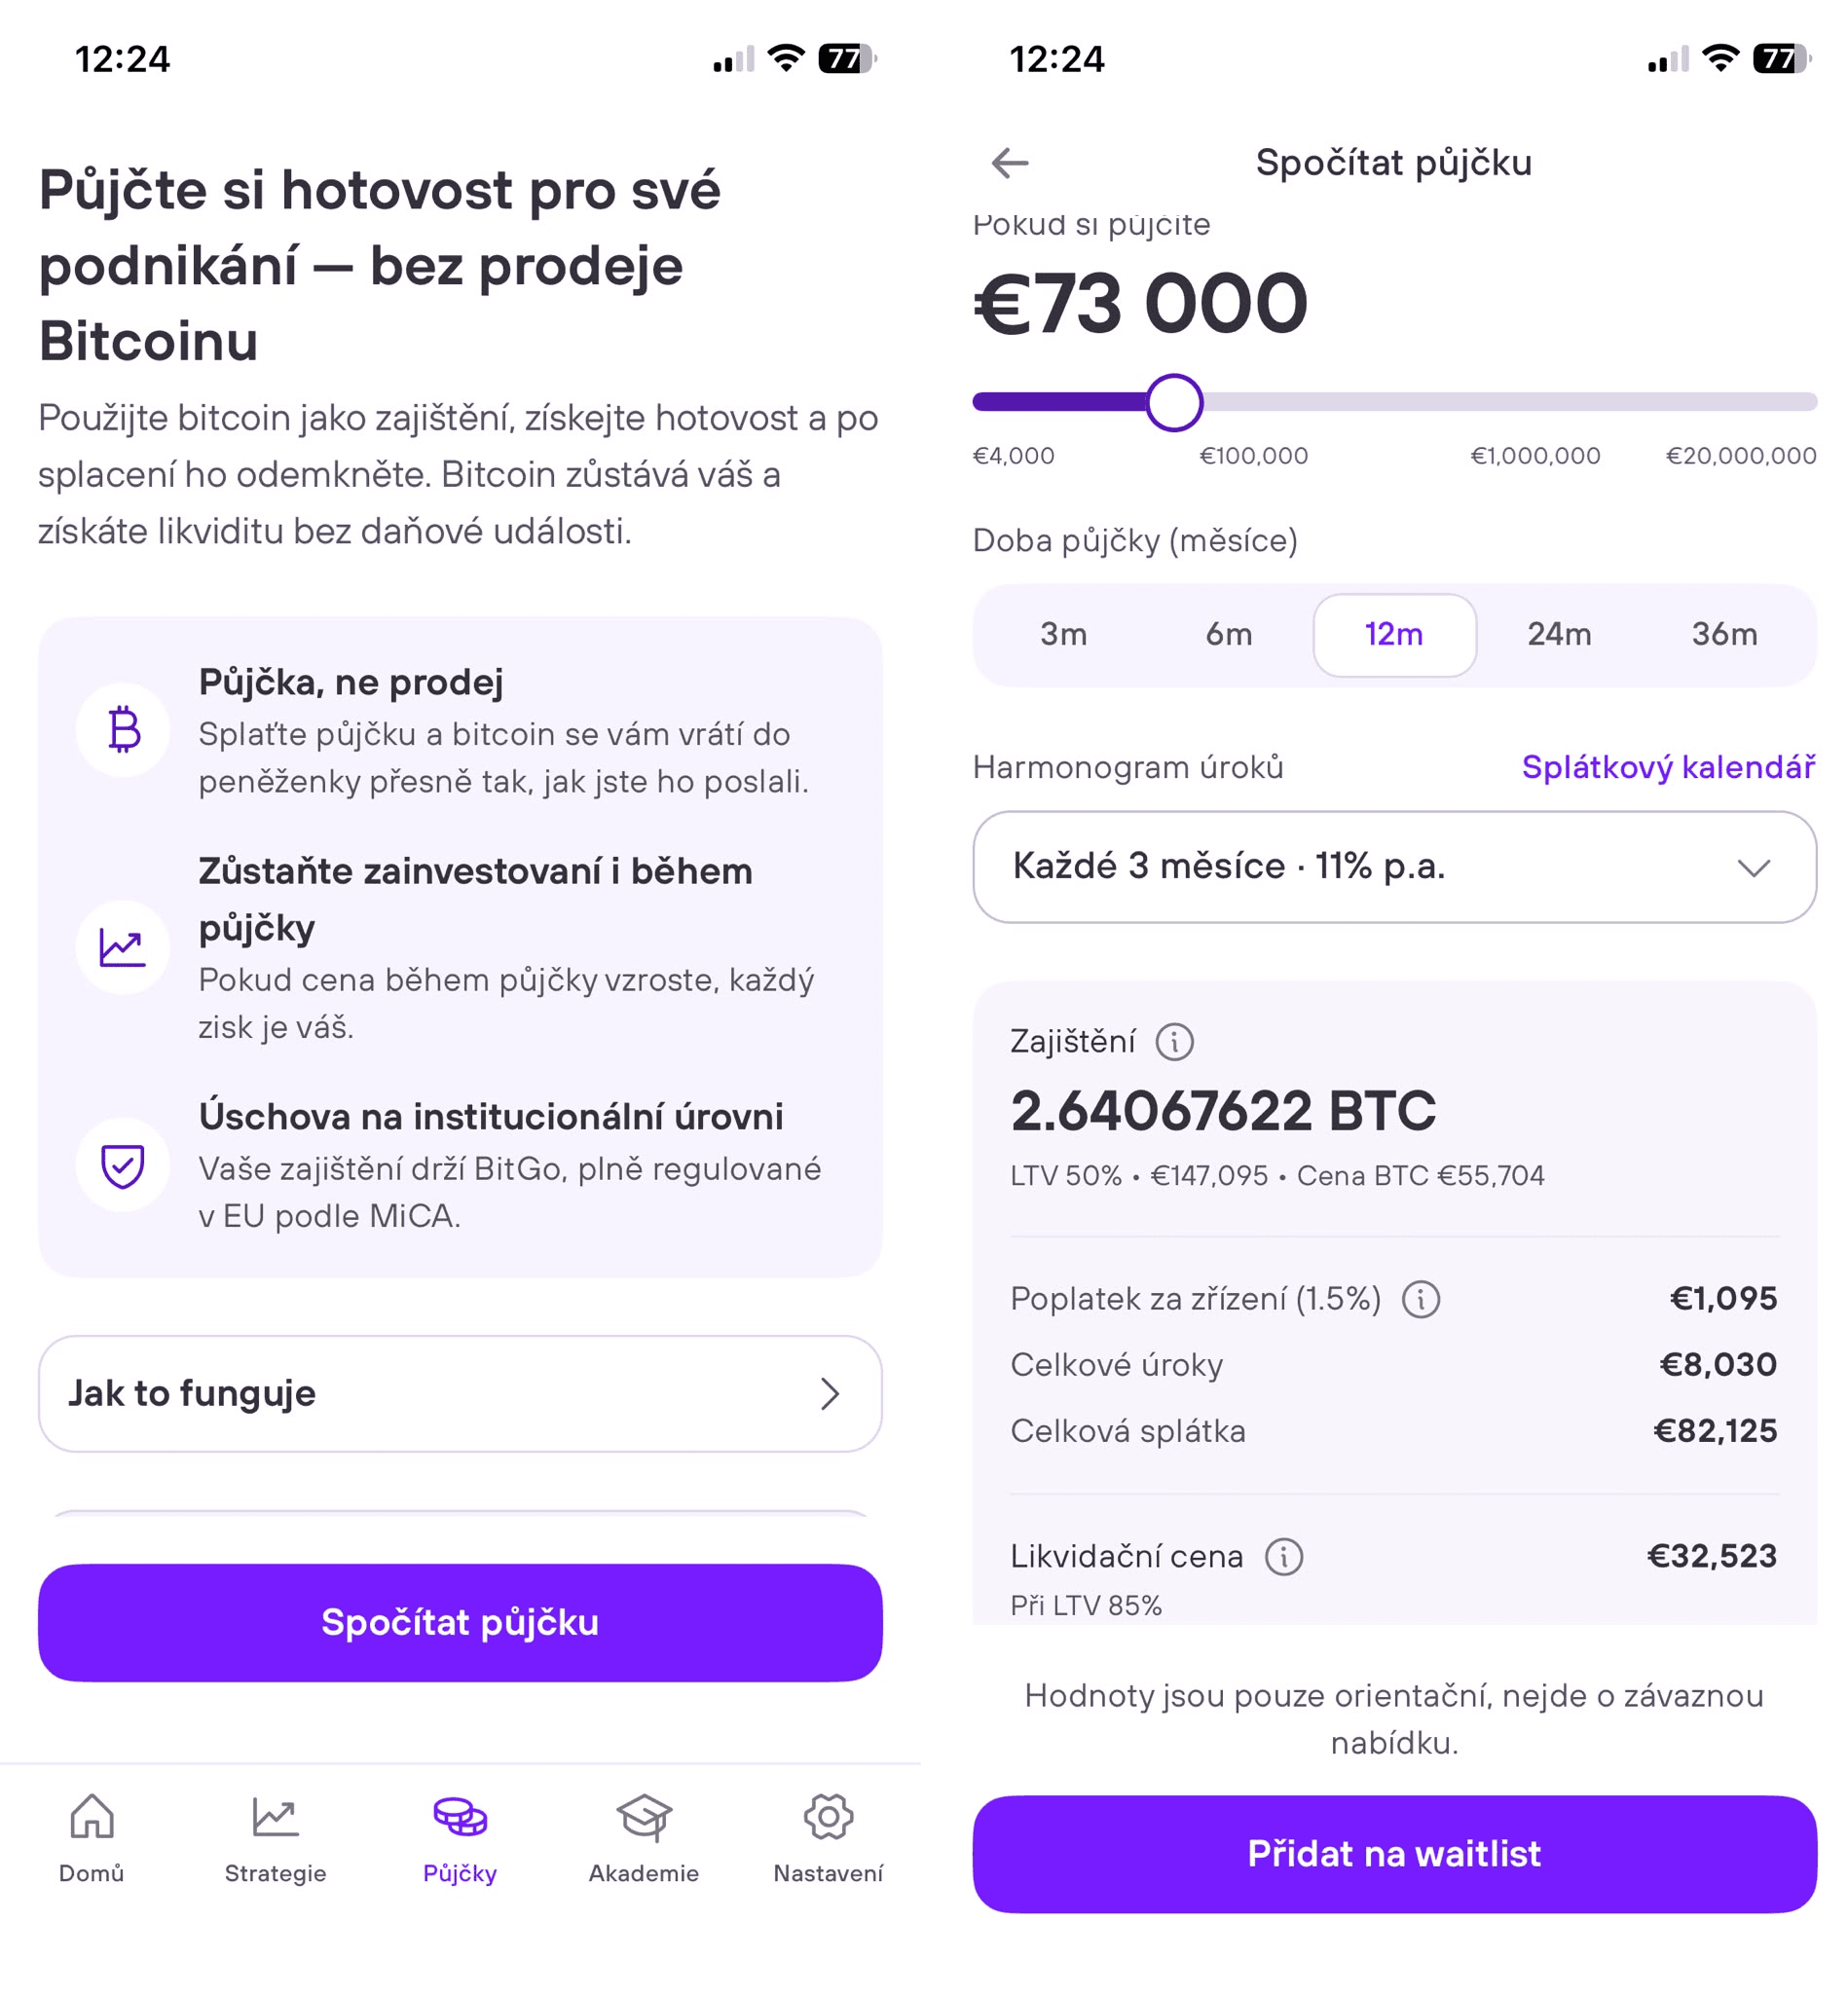Click the loan amount slider handle
This screenshot has width=1848, height=1994.
click(1174, 402)
